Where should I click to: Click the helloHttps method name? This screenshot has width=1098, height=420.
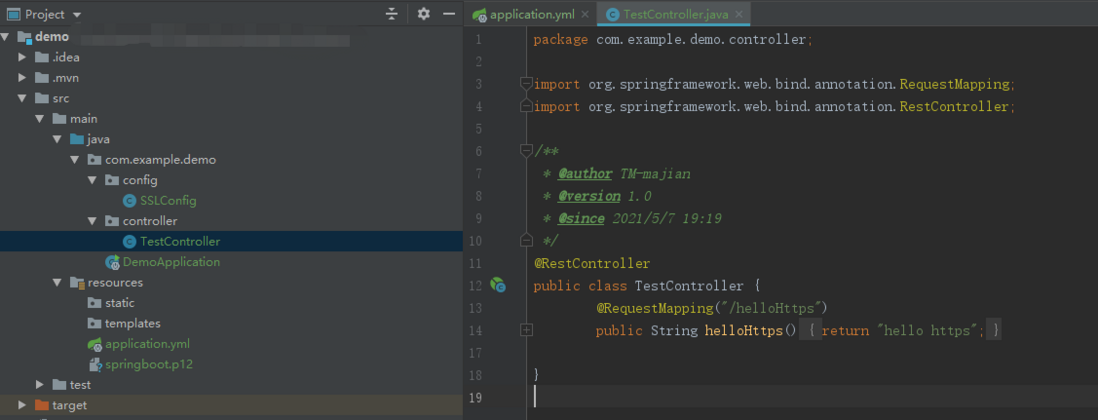[744, 330]
